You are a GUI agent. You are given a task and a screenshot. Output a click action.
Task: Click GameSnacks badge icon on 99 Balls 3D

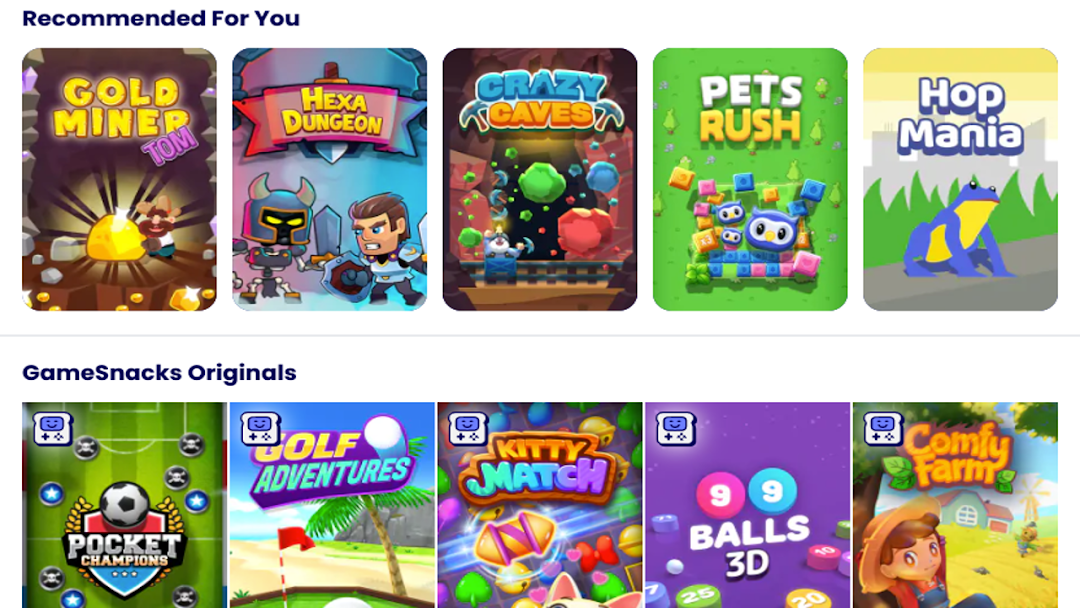[675, 428]
